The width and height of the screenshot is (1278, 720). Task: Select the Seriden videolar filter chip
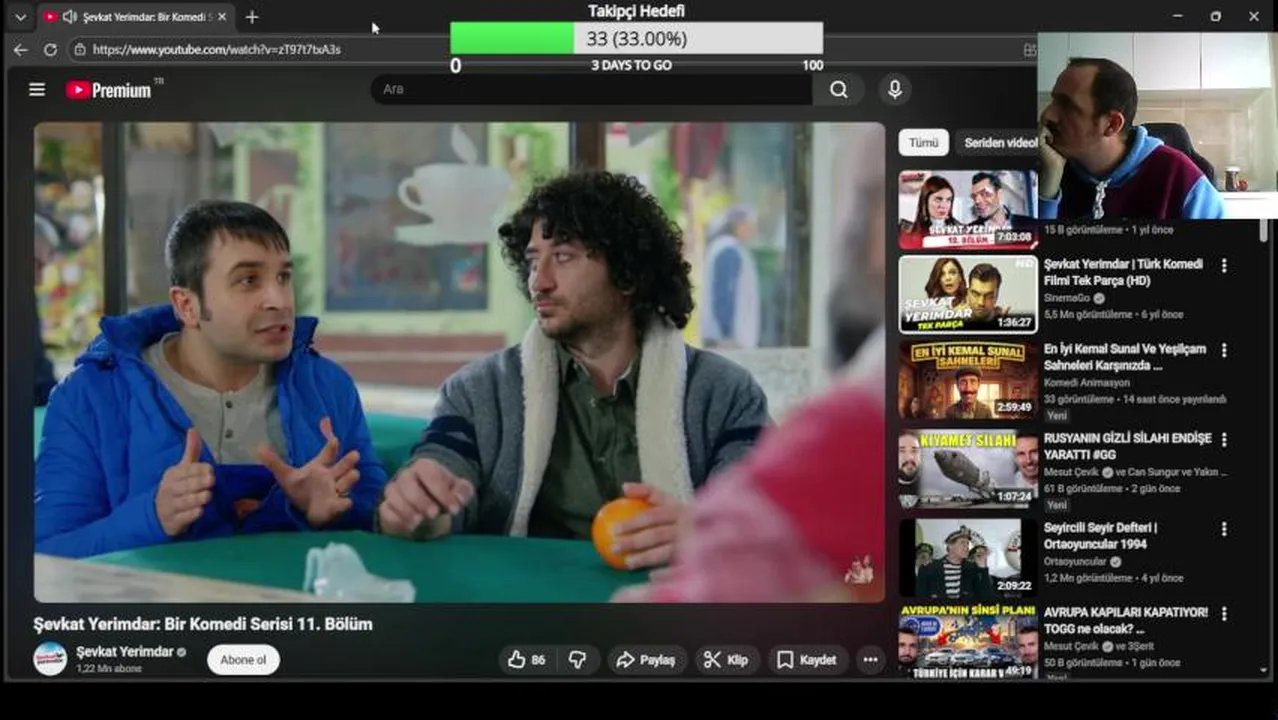click(x=998, y=143)
